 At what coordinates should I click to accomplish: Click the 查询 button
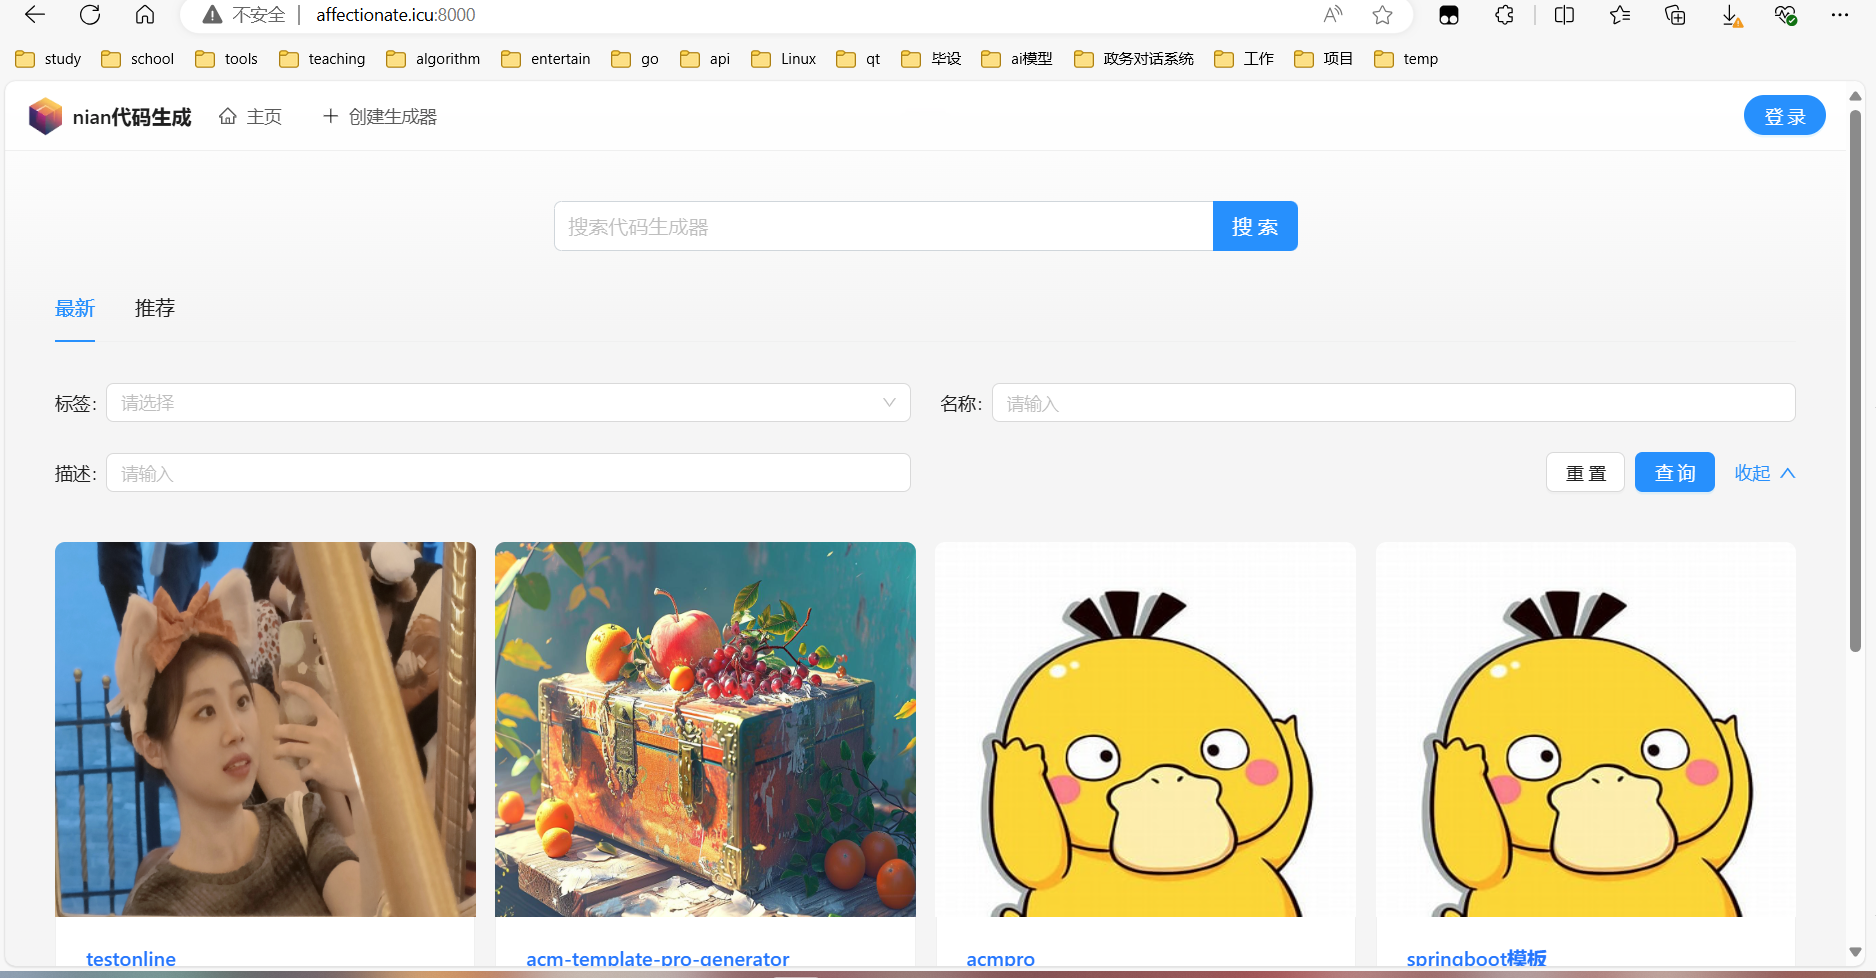point(1675,473)
